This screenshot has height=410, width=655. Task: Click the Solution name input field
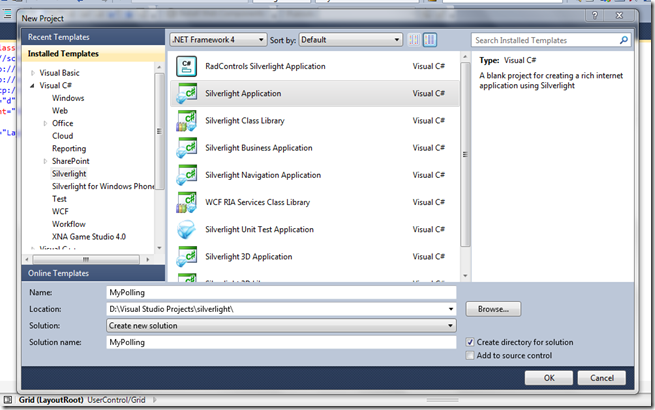tap(281, 342)
